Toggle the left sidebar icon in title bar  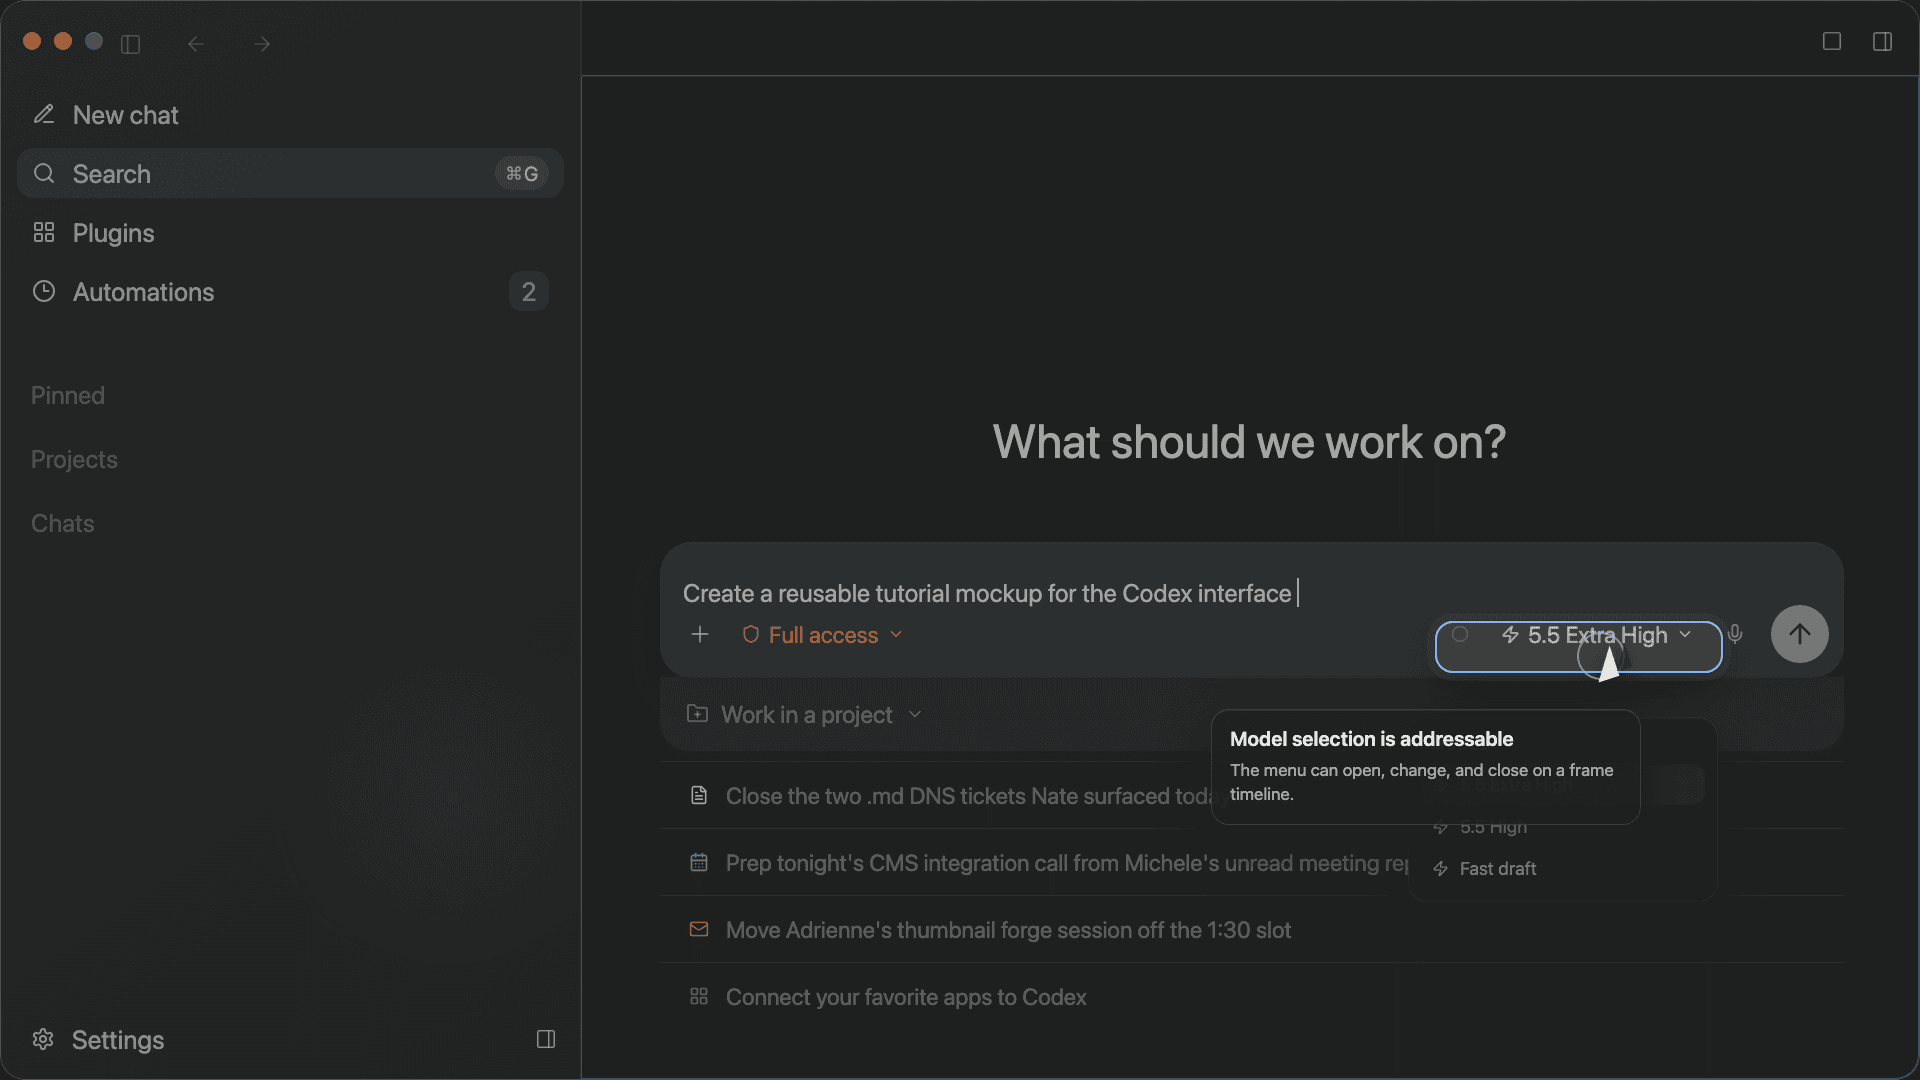coord(130,44)
